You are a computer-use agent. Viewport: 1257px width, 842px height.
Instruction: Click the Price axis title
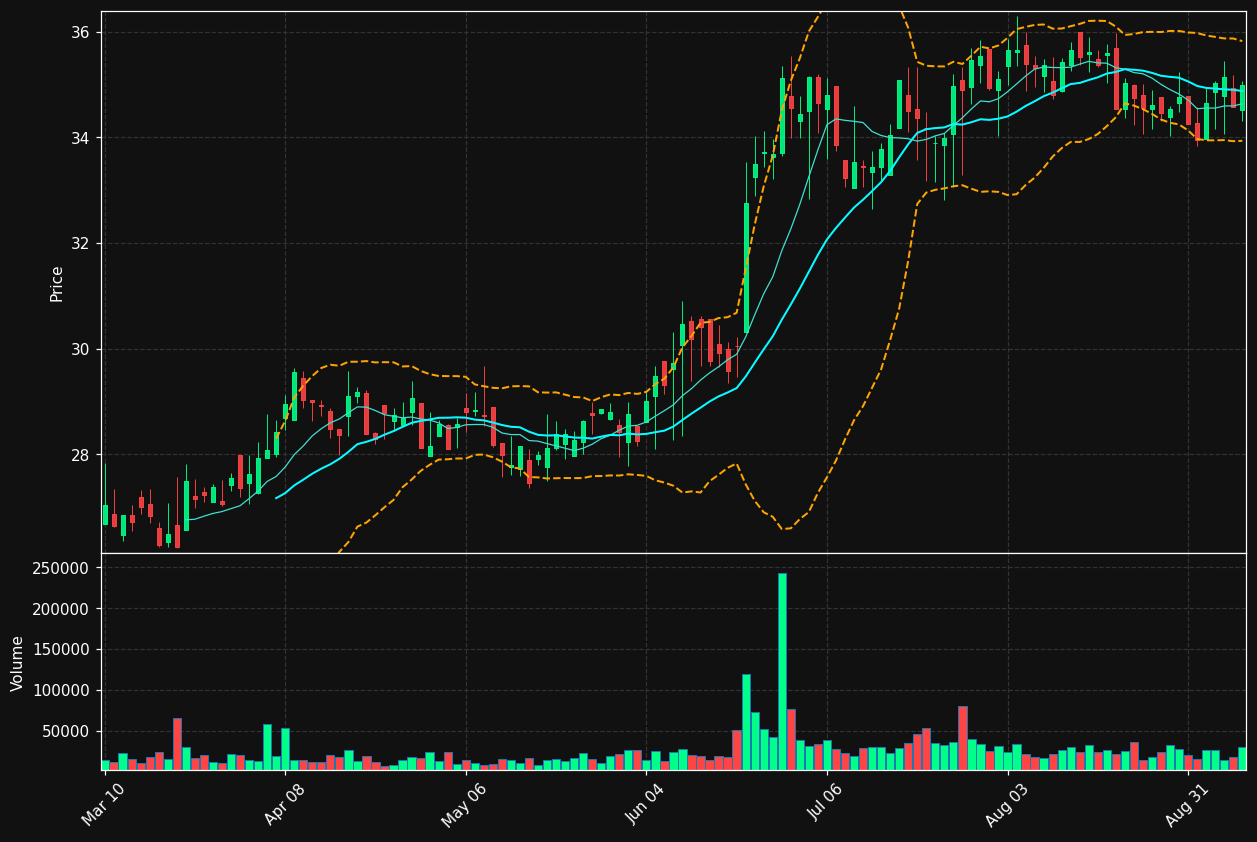tap(57, 283)
